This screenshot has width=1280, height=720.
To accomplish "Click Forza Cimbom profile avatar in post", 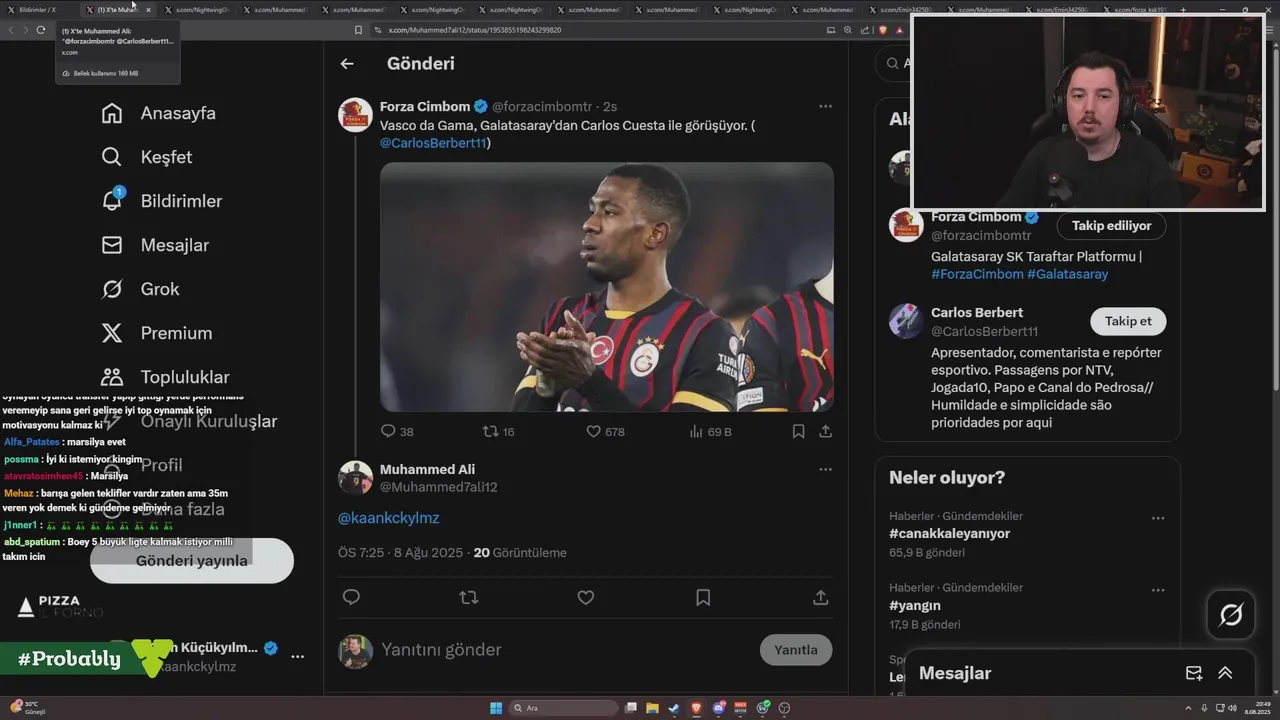I will tap(355, 115).
